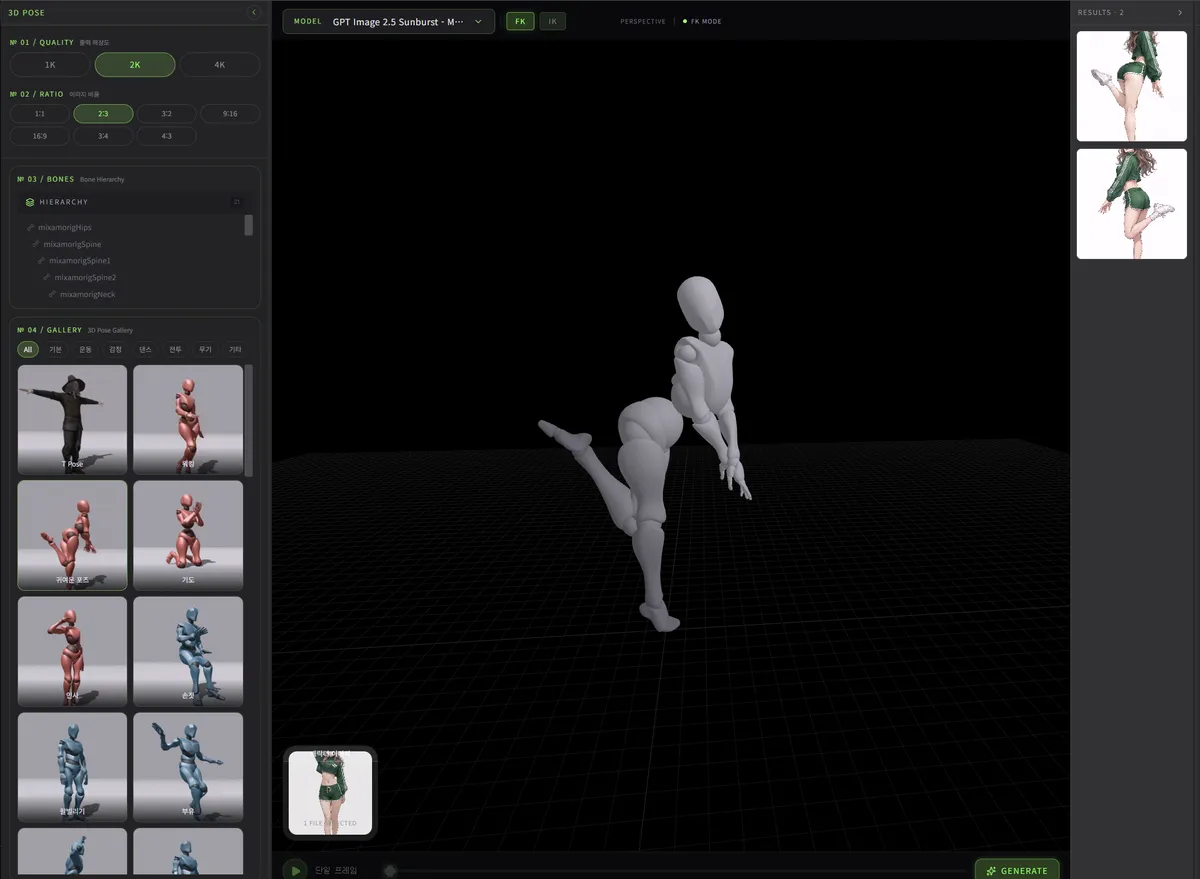
Task: Click the Perspective view label
Action: tap(642, 21)
